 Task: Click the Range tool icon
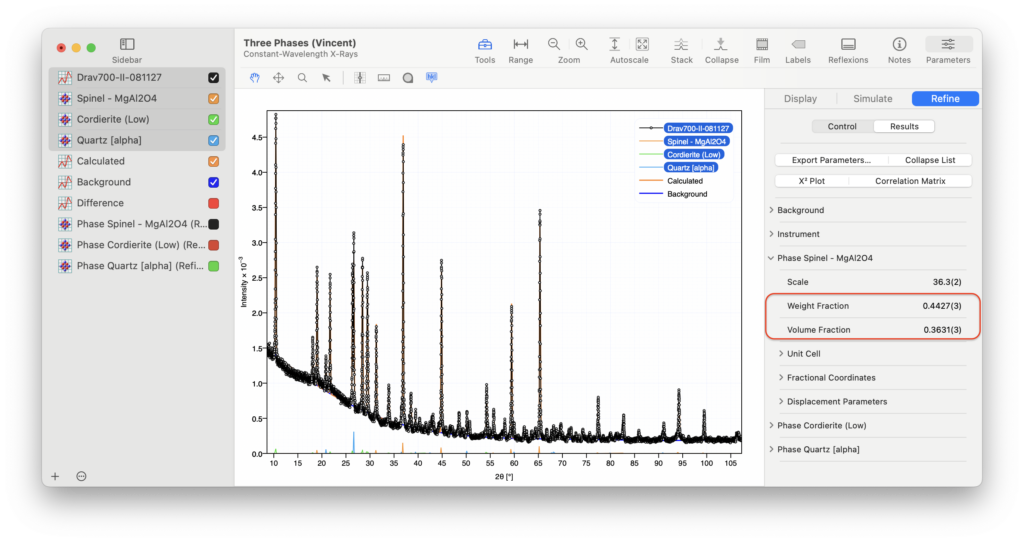[x=520, y=45]
